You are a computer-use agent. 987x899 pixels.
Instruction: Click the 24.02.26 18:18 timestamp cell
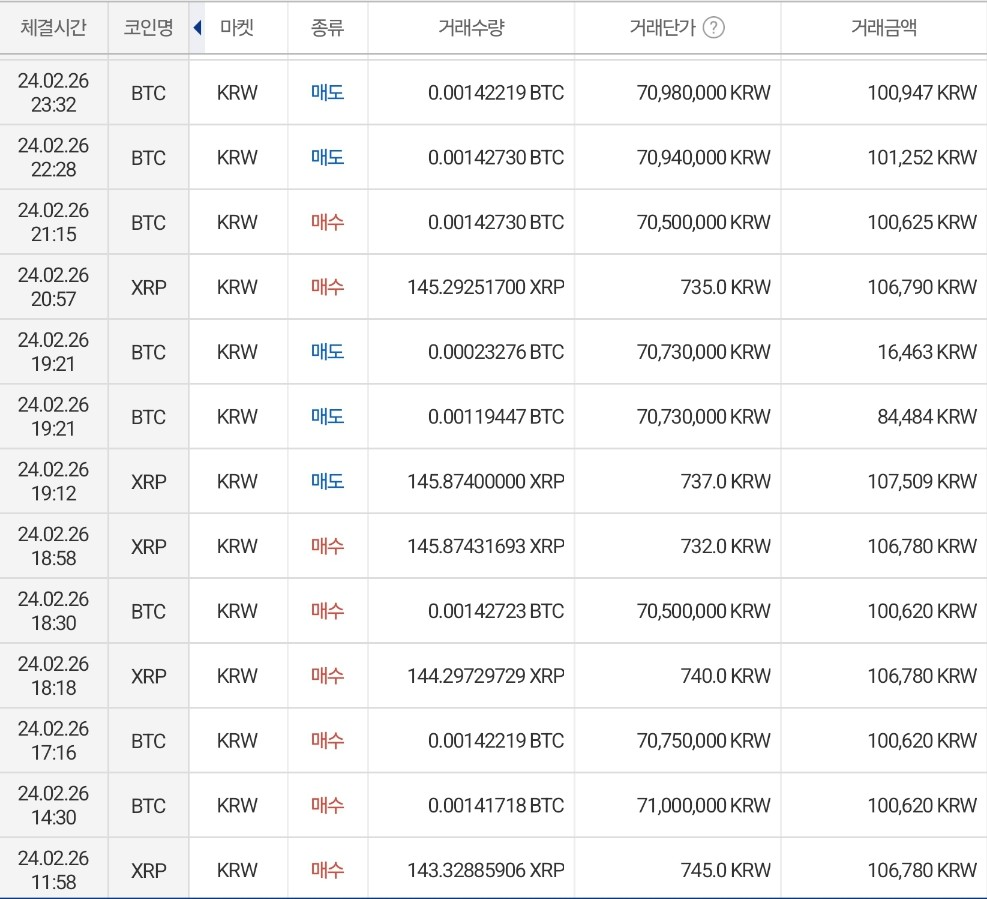[54, 676]
